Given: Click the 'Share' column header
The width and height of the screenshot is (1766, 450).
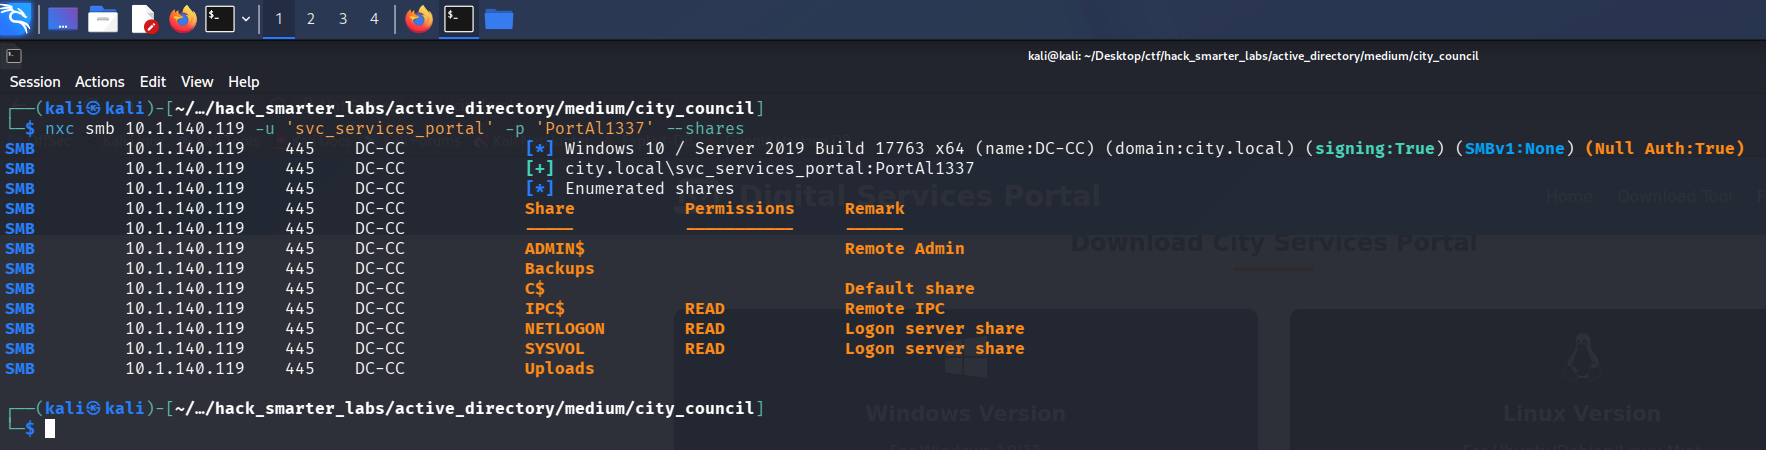Looking at the screenshot, I should coord(549,208).
